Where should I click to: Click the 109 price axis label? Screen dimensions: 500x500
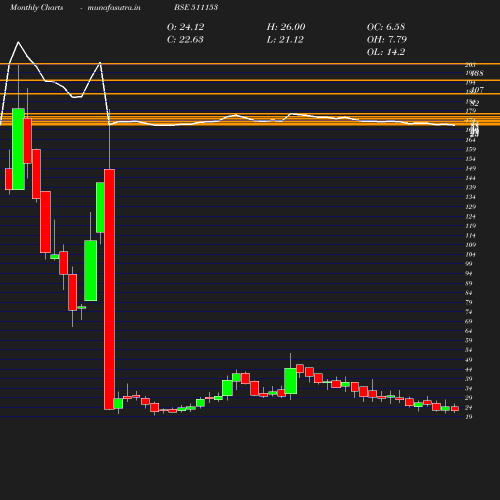click(470, 245)
